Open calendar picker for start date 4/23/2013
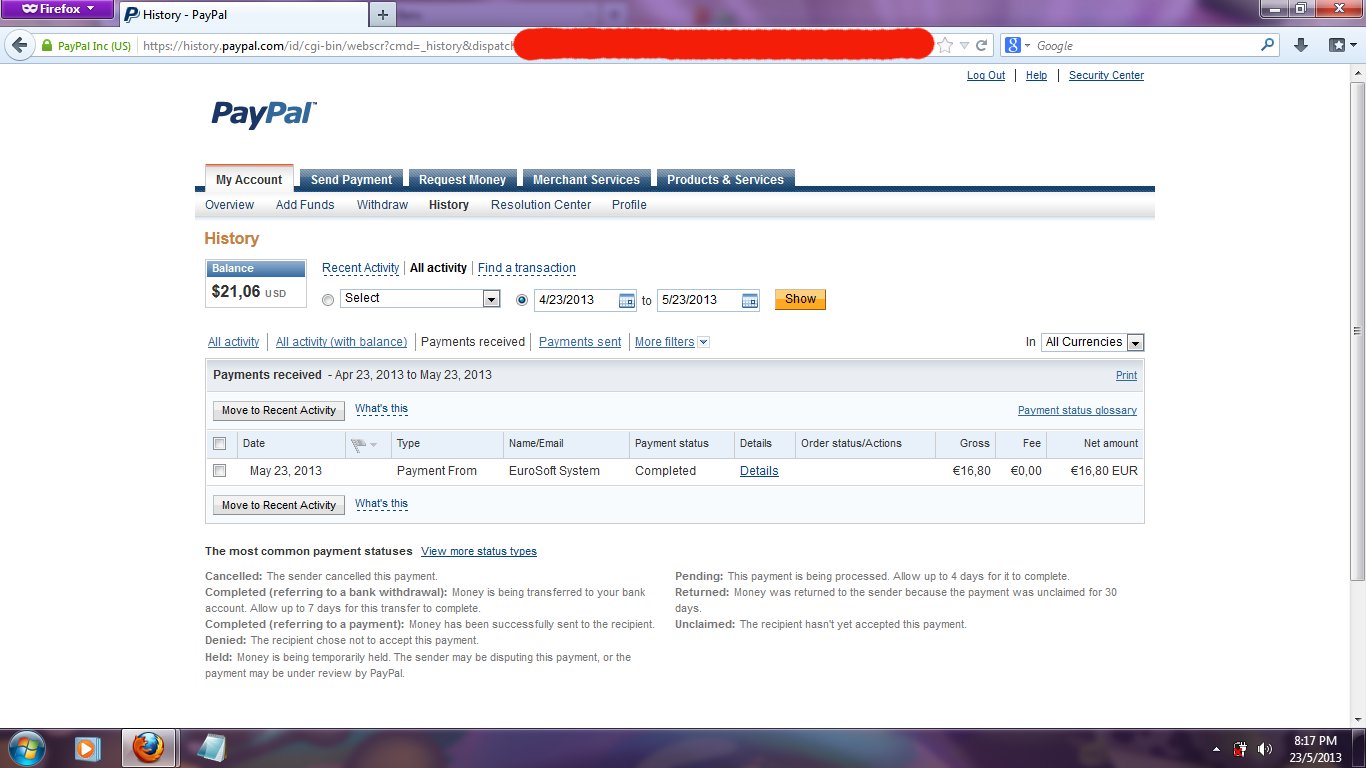The height and width of the screenshot is (768, 1366). coord(627,300)
